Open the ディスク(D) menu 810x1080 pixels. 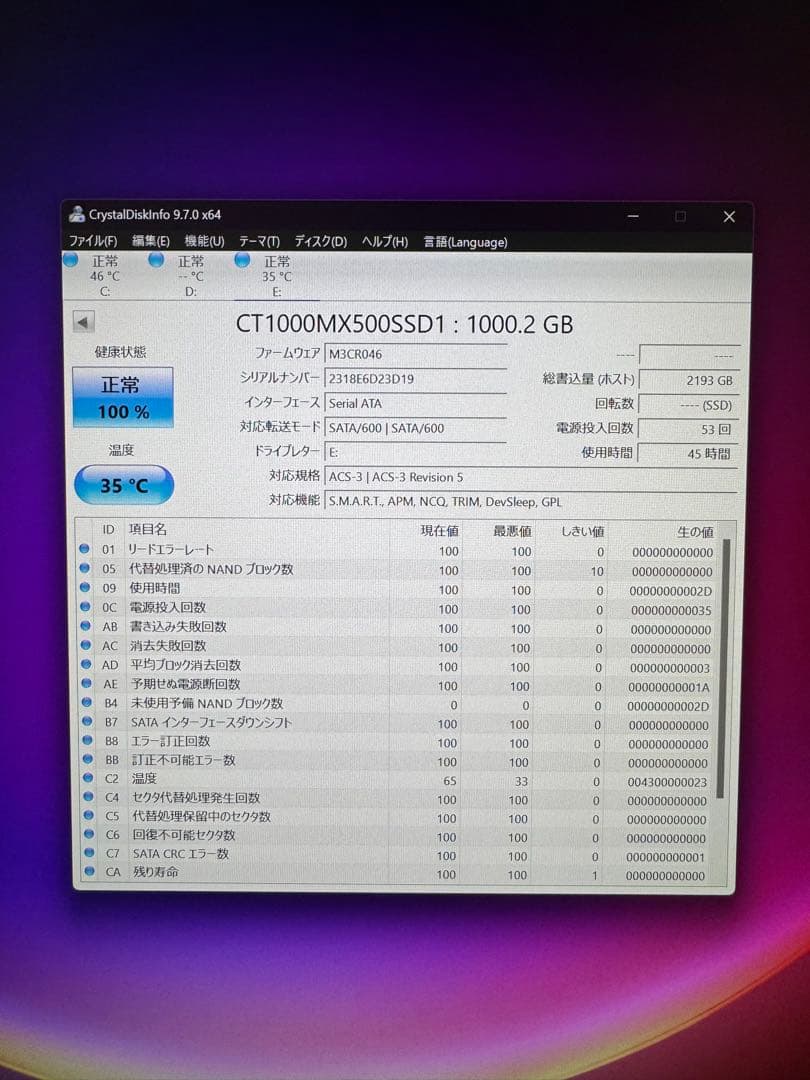click(318, 241)
